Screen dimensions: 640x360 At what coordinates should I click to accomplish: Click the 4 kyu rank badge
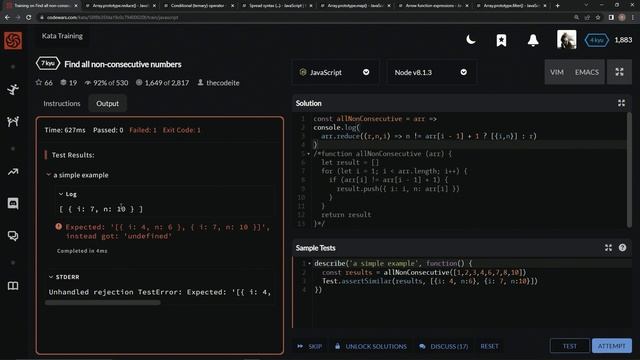click(597, 40)
